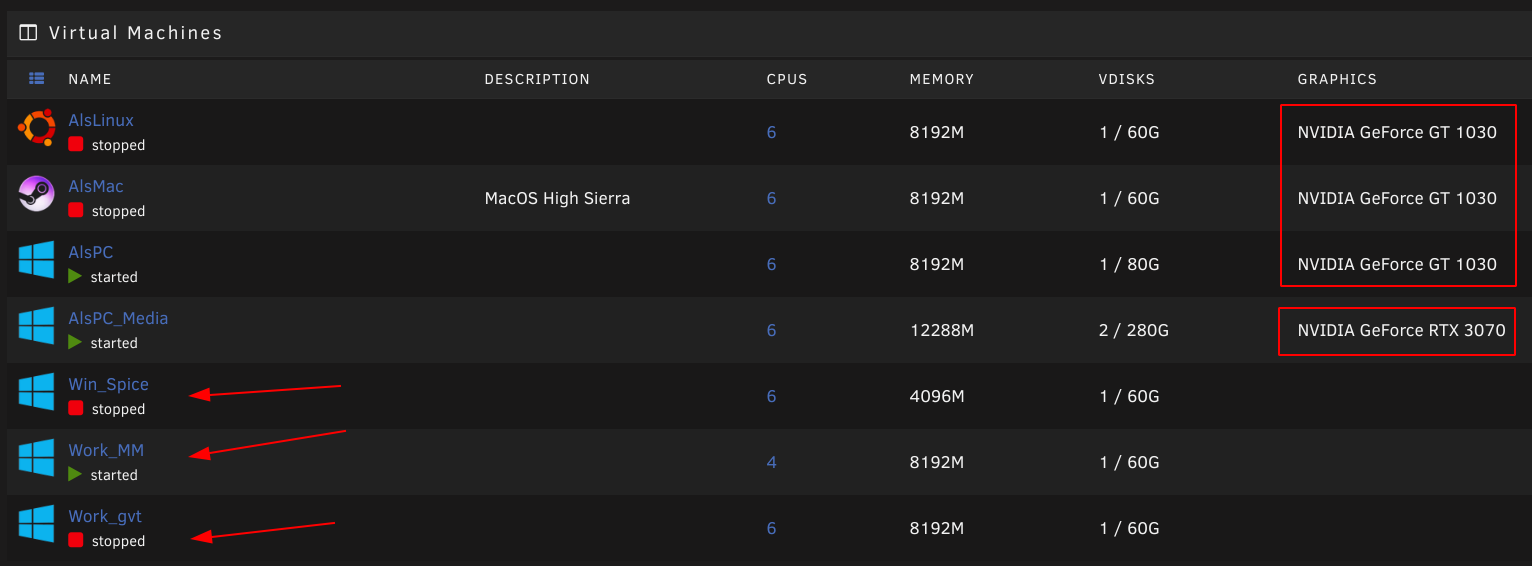1532x566 pixels.
Task: Click the Windows icon for AlsPC
Action: tap(37, 260)
